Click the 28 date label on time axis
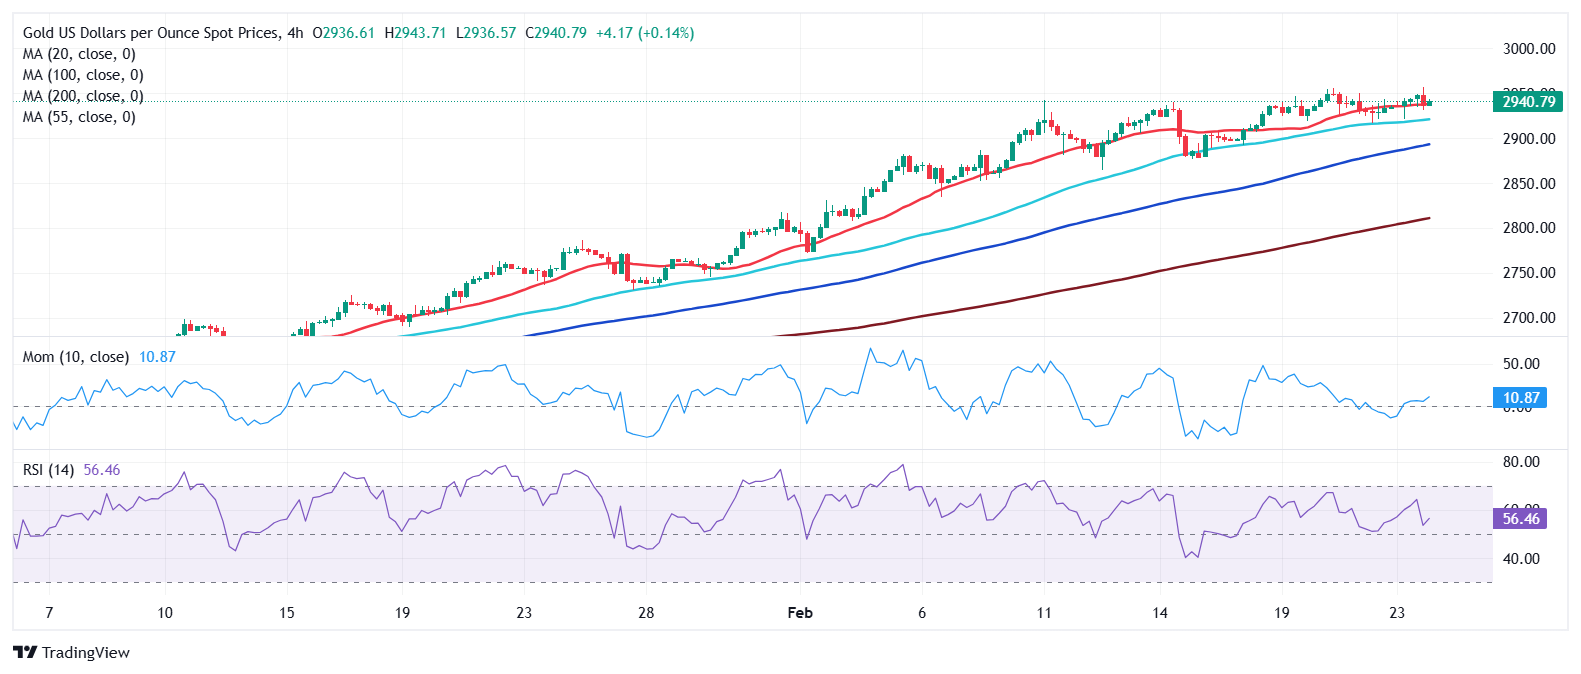Viewport: 1581px width, 674px height. [646, 613]
